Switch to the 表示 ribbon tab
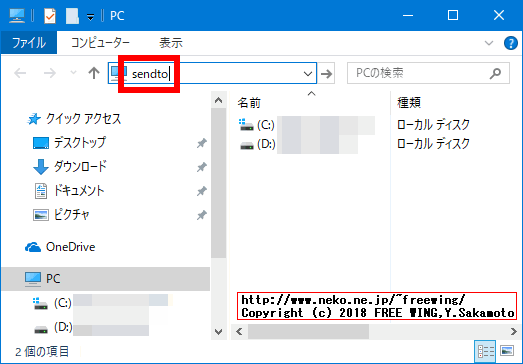The image size is (523, 364). (171, 43)
